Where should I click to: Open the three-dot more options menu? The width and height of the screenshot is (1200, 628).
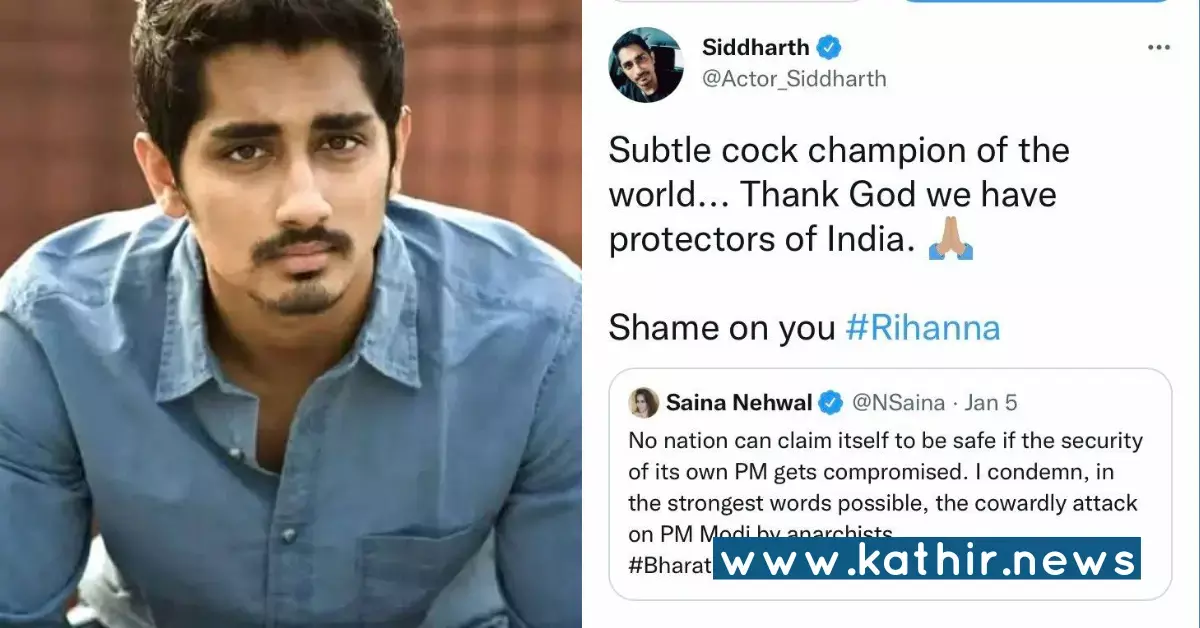pyautogui.click(x=1158, y=48)
